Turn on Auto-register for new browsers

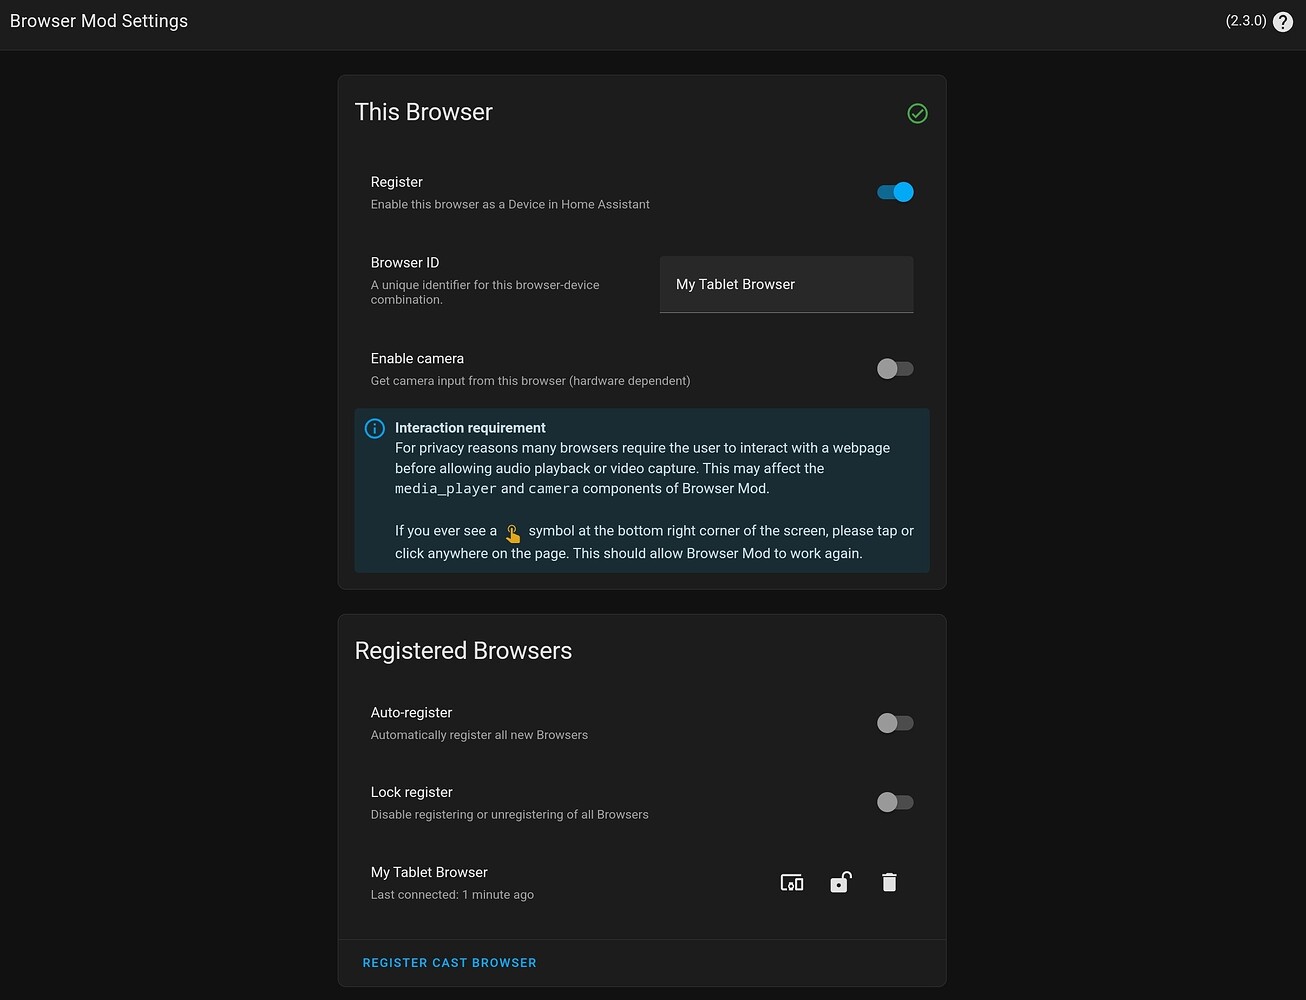coord(894,722)
